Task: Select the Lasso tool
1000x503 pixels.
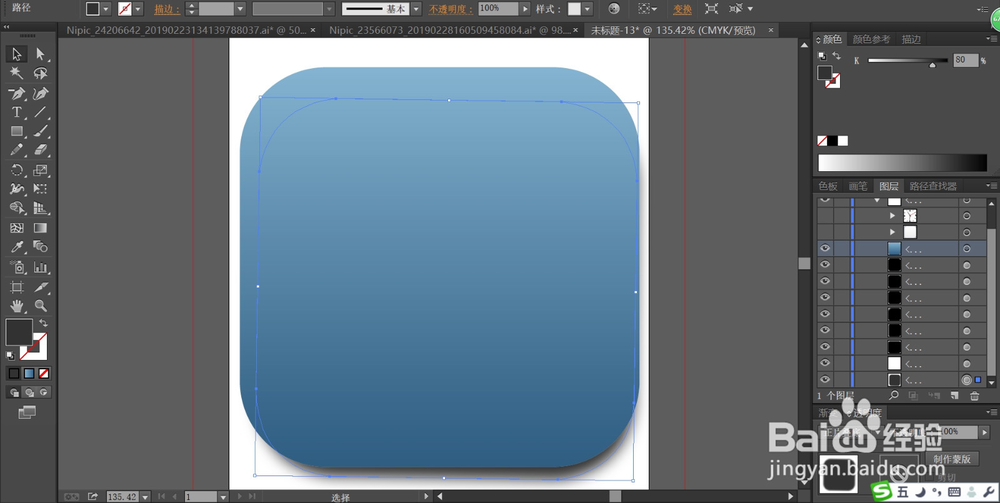Action: pyautogui.click(x=41, y=73)
